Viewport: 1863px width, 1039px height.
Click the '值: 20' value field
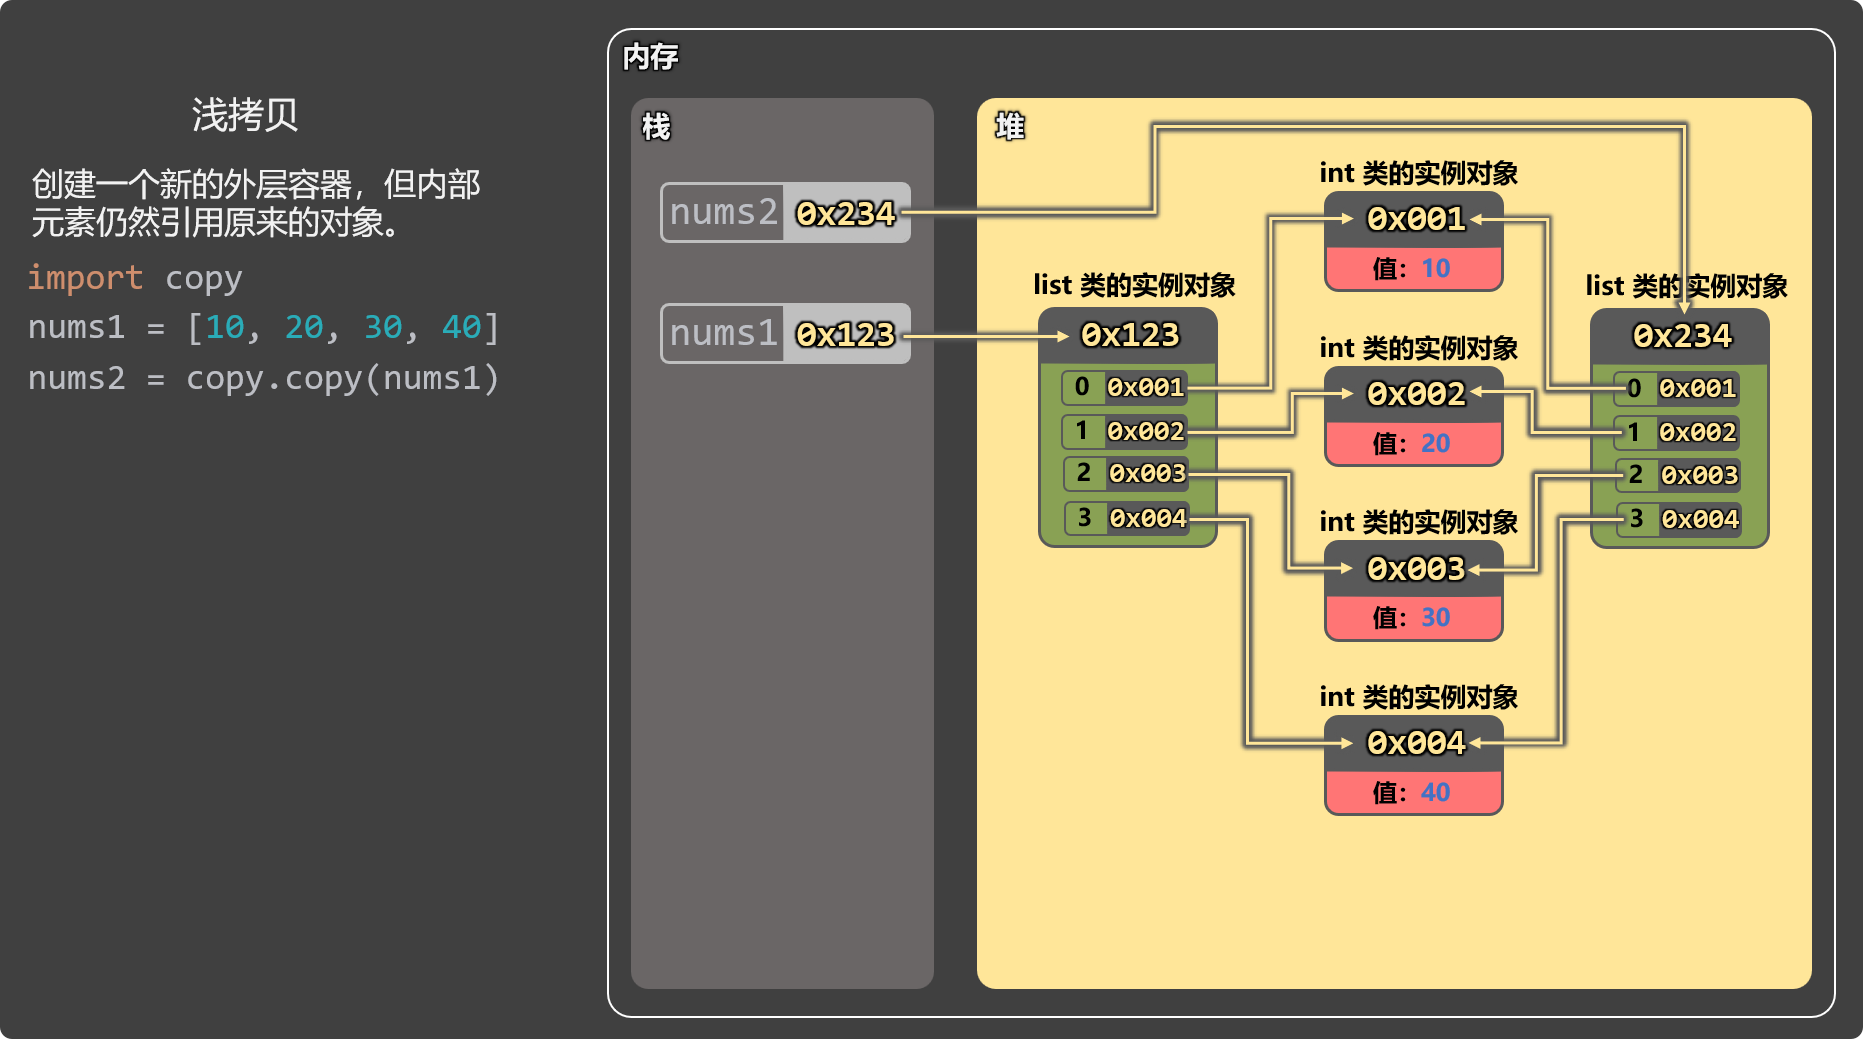(1414, 443)
